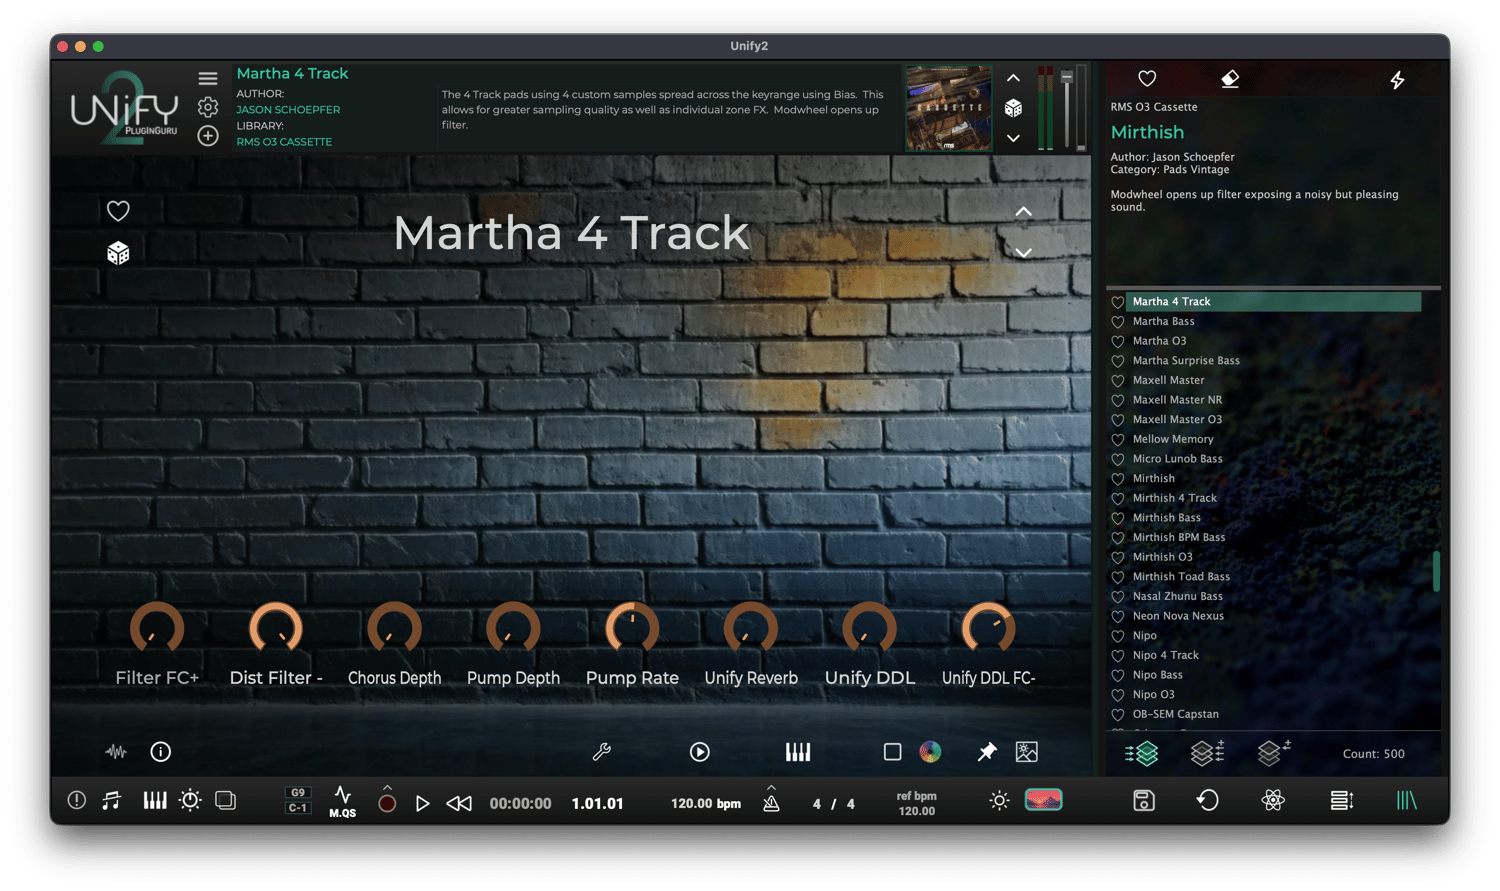The image size is (1500, 891).
Task: Open the piano keys icon in the transport bar
Action: 154,800
